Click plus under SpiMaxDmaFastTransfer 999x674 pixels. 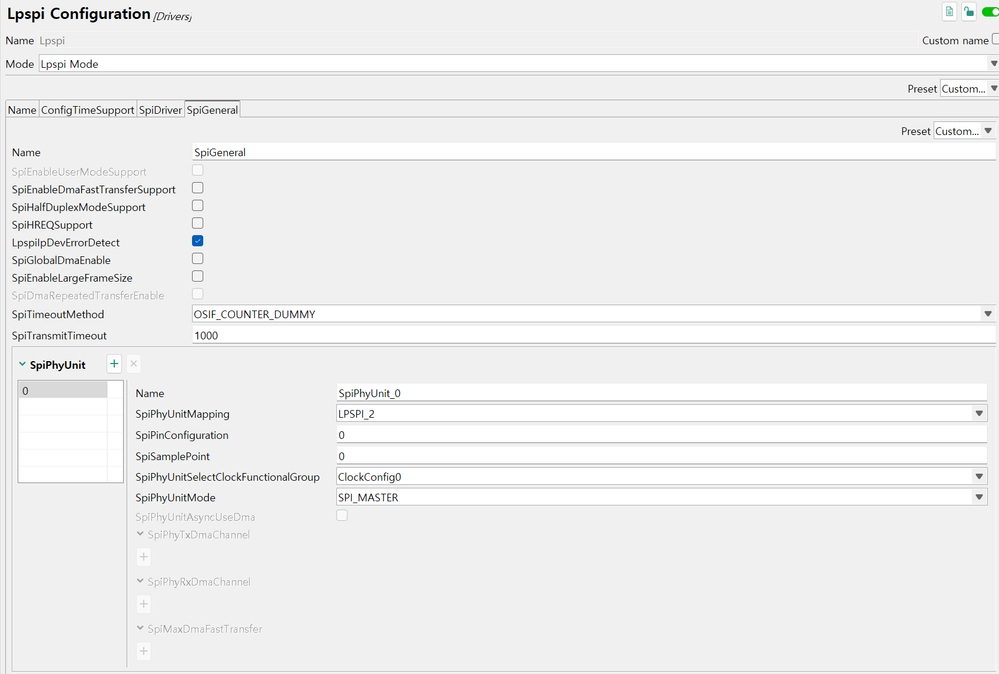(144, 651)
